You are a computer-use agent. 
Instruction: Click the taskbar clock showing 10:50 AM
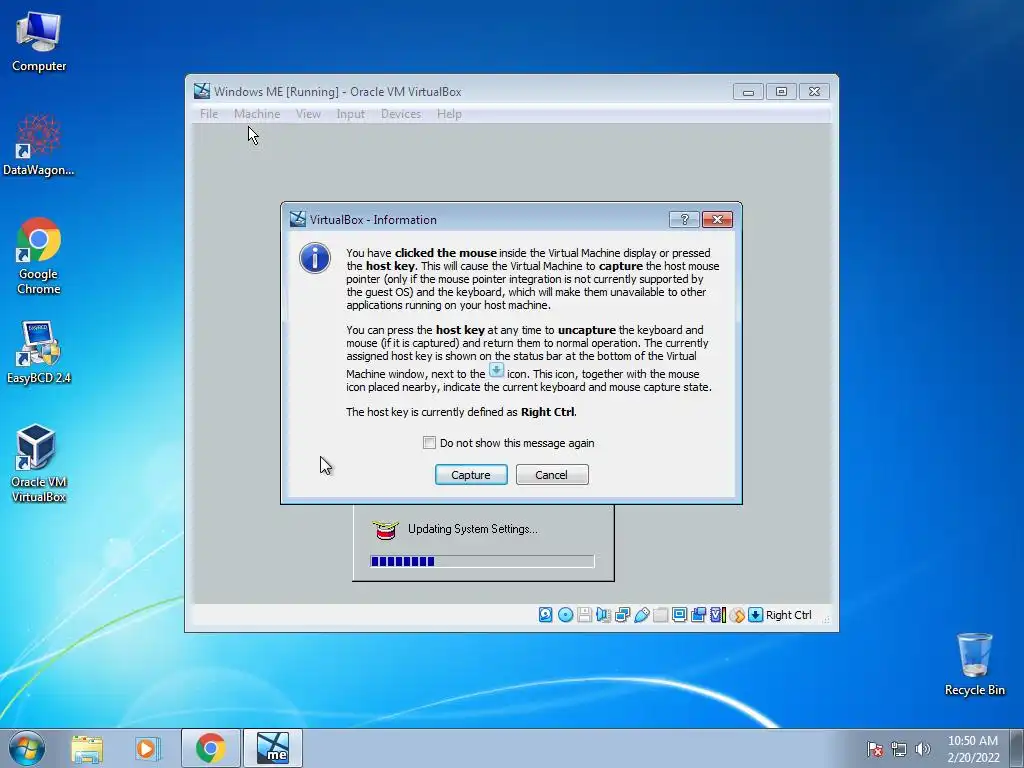point(973,749)
